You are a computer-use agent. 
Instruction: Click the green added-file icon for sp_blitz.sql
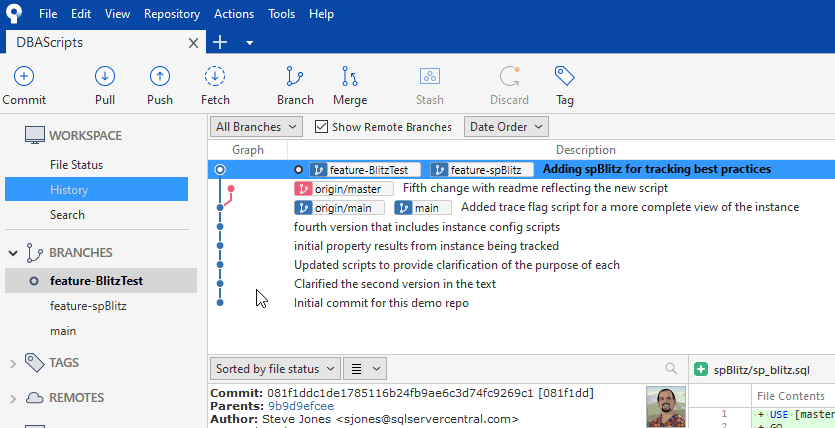click(x=701, y=369)
